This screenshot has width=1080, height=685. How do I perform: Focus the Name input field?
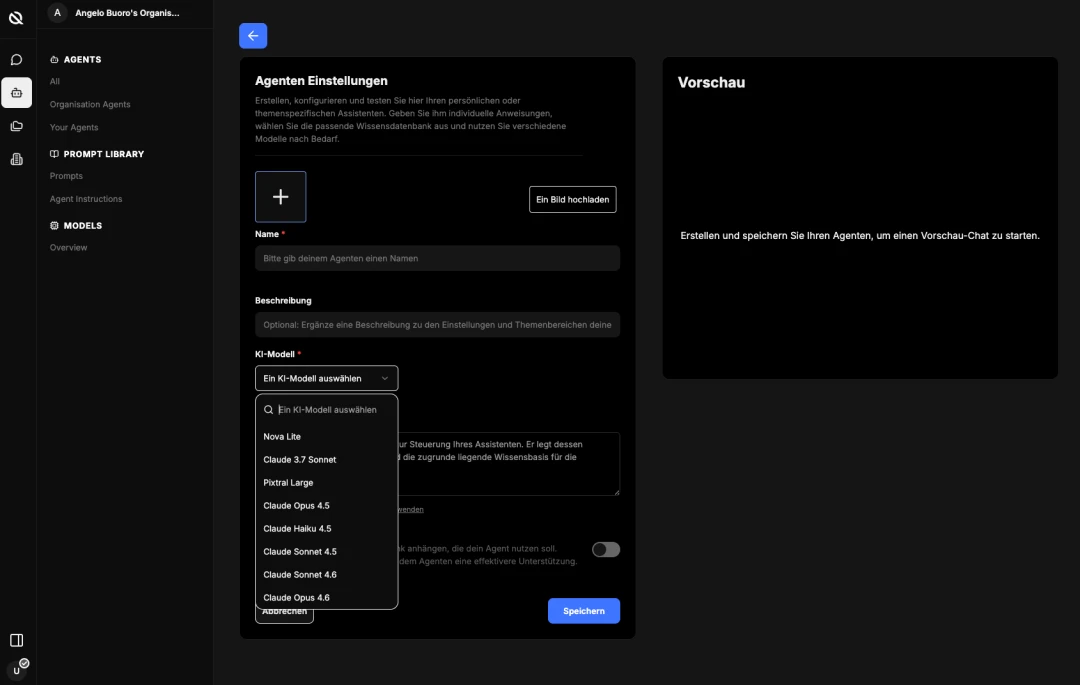click(x=437, y=258)
